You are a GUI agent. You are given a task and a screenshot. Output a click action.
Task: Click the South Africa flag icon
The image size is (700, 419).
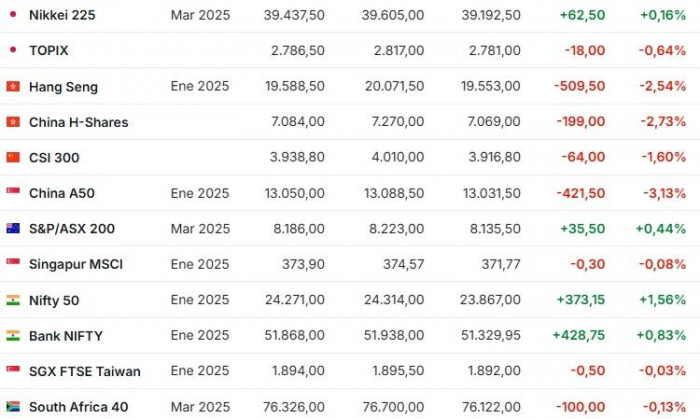pos(13,407)
